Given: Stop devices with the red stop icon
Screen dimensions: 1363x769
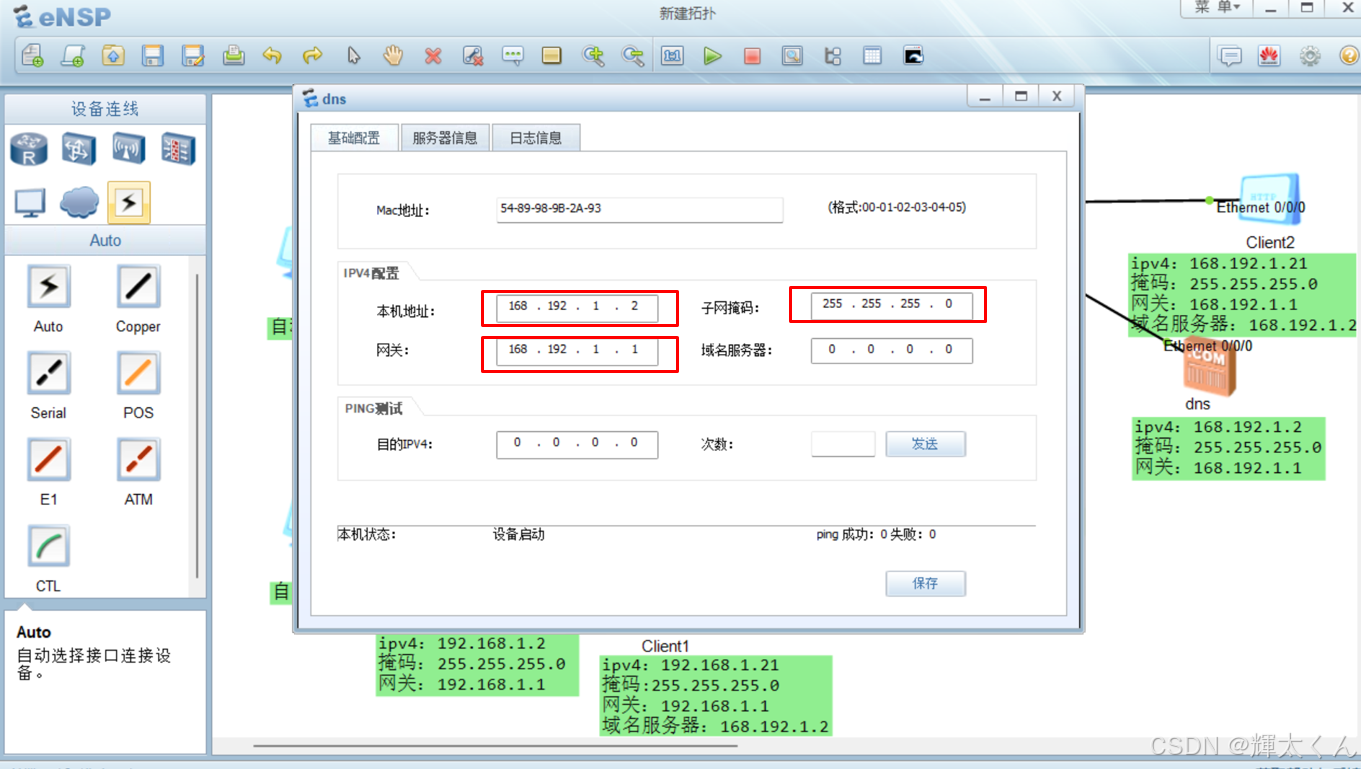Looking at the screenshot, I should click(x=752, y=56).
